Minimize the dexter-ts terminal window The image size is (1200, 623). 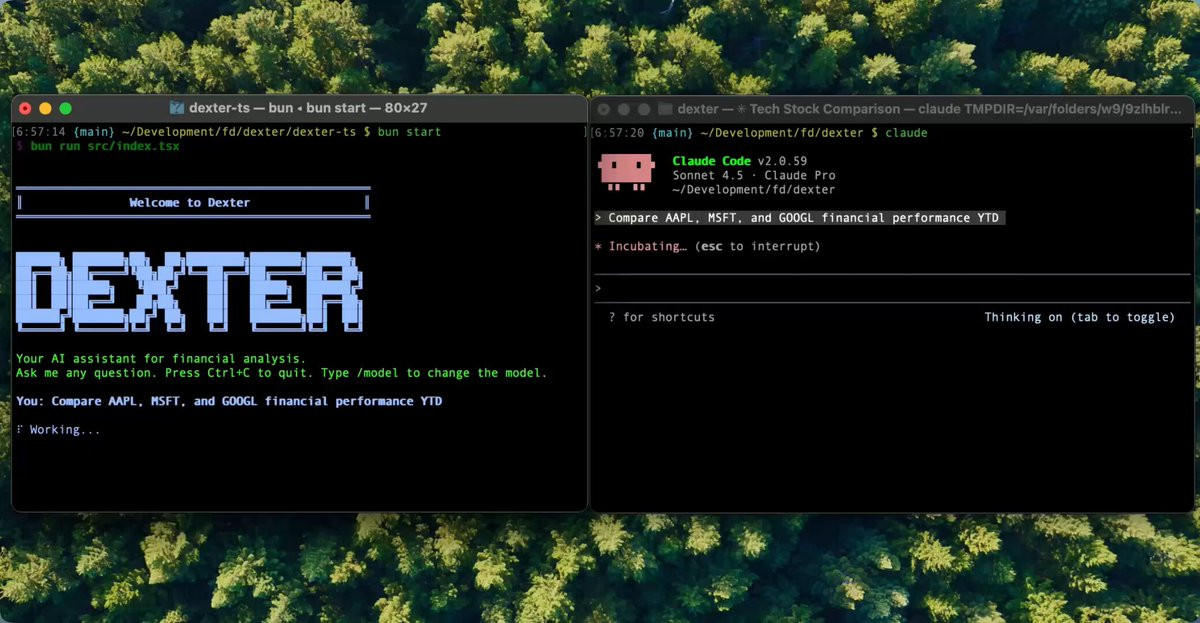tap(46, 108)
